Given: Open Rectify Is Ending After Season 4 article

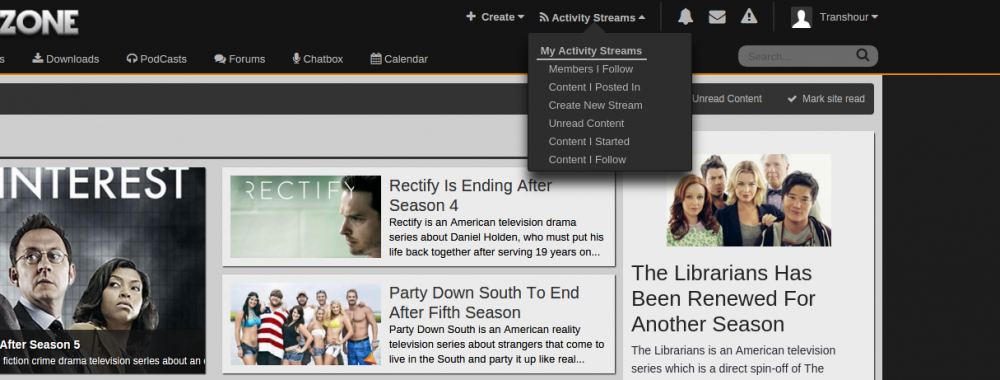Looking at the screenshot, I should [471, 195].
